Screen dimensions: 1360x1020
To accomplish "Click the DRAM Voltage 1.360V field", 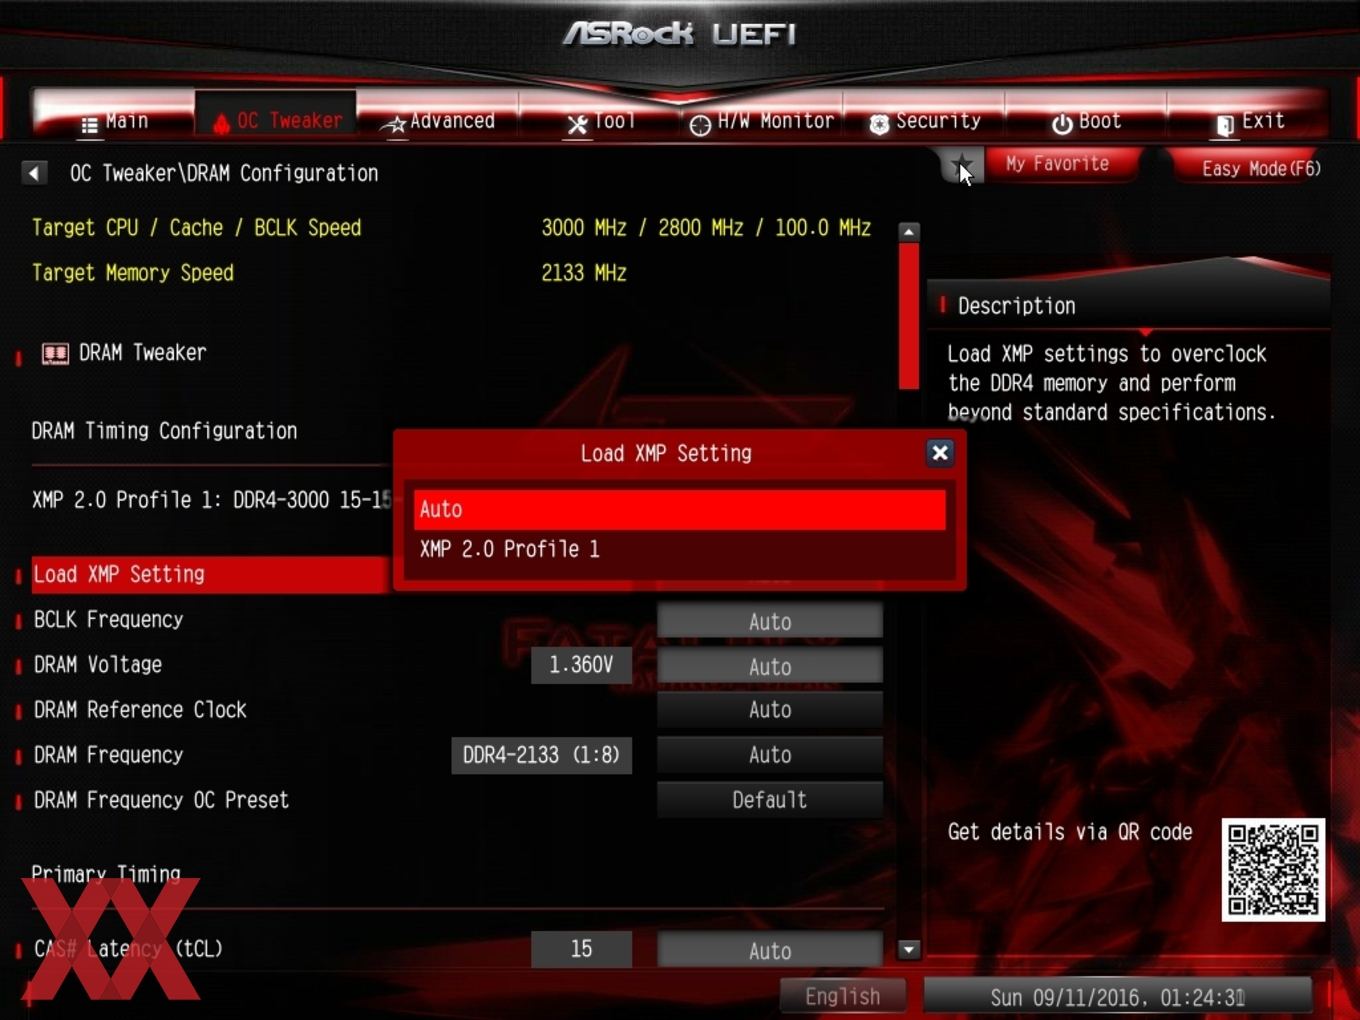I will pyautogui.click(x=581, y=665).
